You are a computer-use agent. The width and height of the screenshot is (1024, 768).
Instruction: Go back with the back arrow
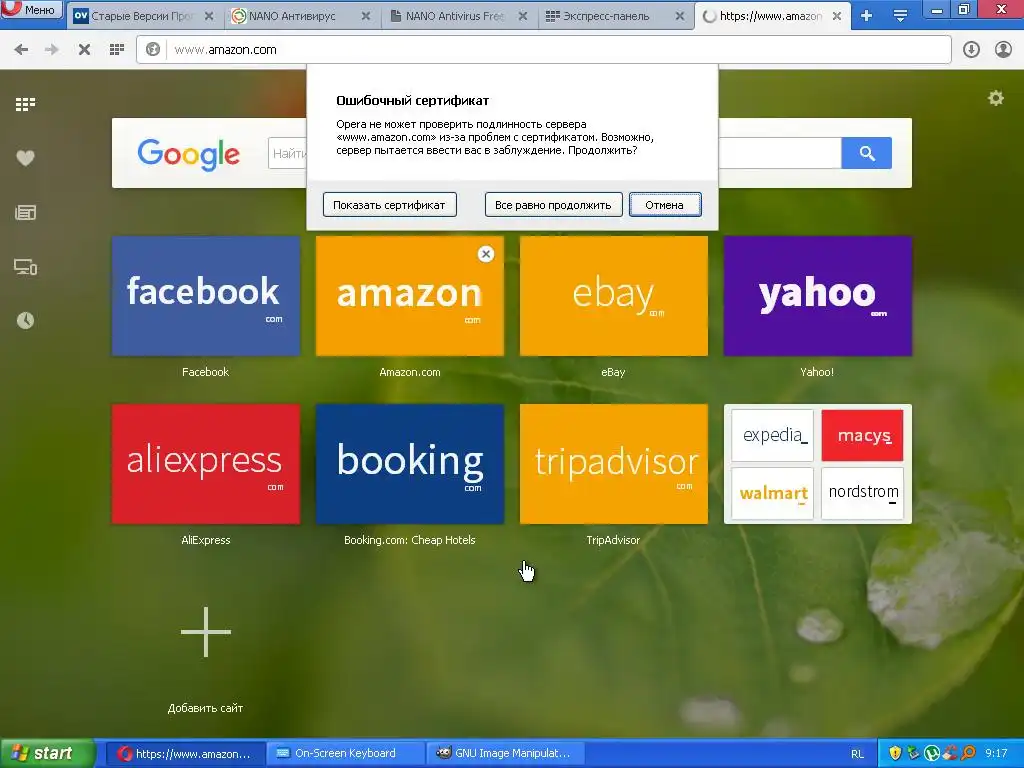pyautogui.click(x=21, y=50)
